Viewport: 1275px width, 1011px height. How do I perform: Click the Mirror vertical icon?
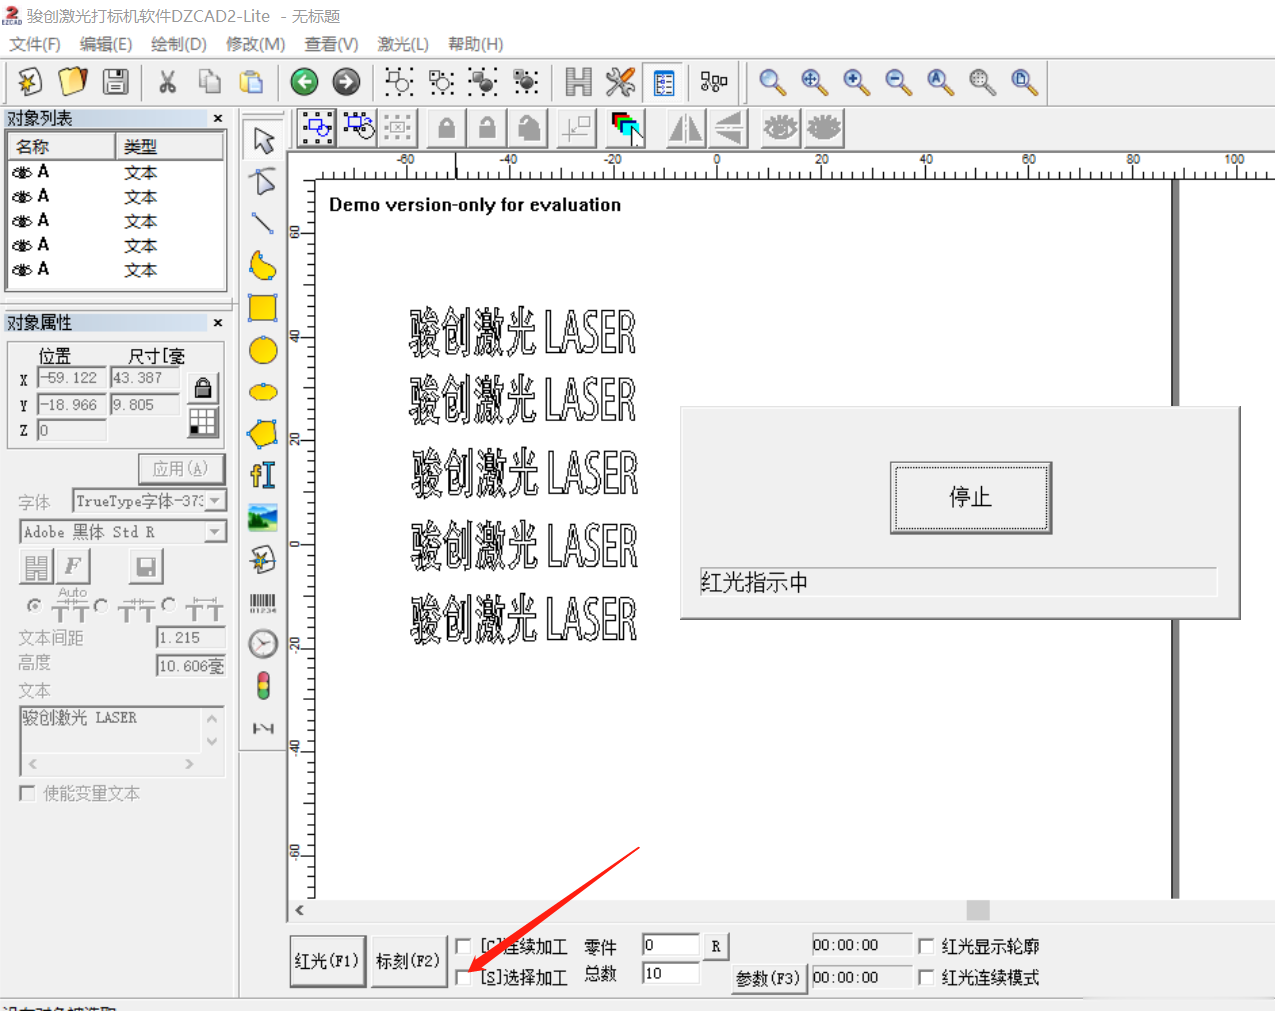pos(729,128)
